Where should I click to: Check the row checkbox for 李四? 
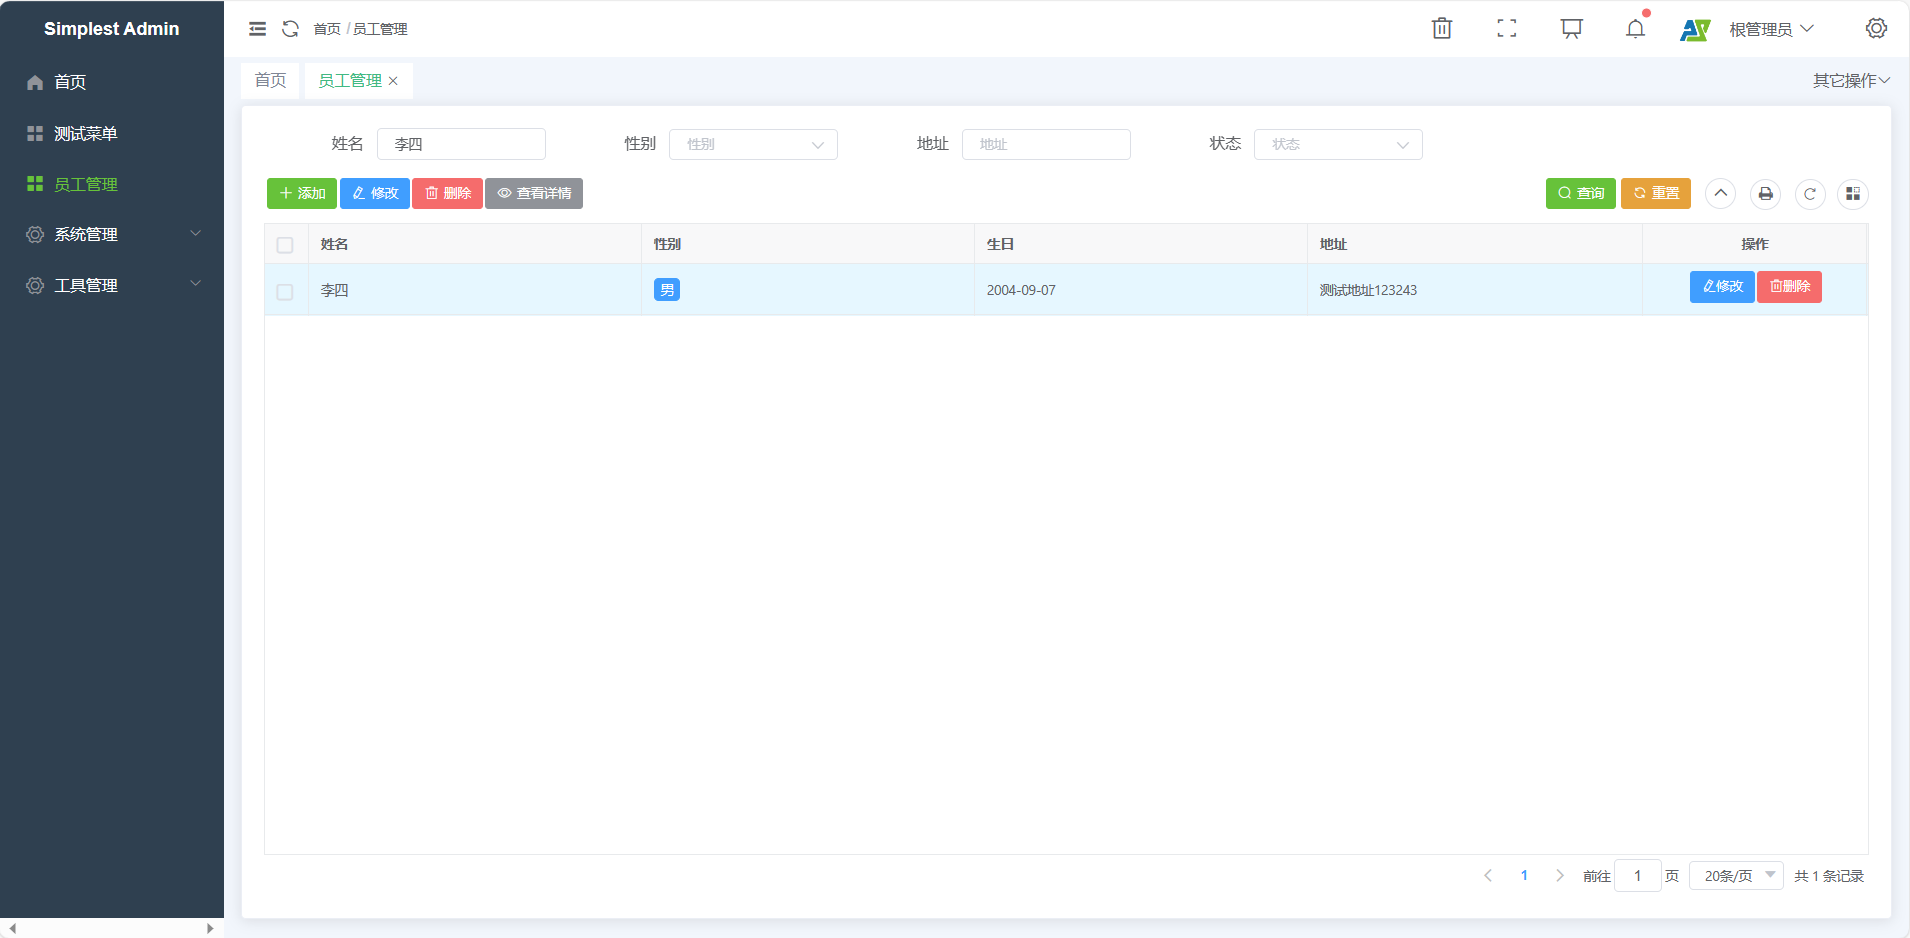point(285,292)
